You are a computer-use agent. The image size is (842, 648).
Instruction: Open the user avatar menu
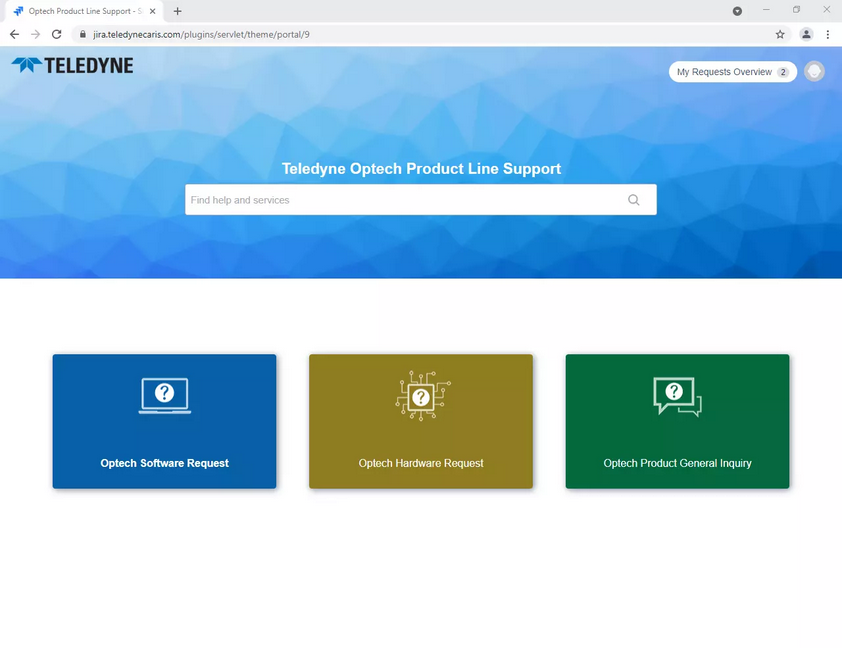point(814,71)
